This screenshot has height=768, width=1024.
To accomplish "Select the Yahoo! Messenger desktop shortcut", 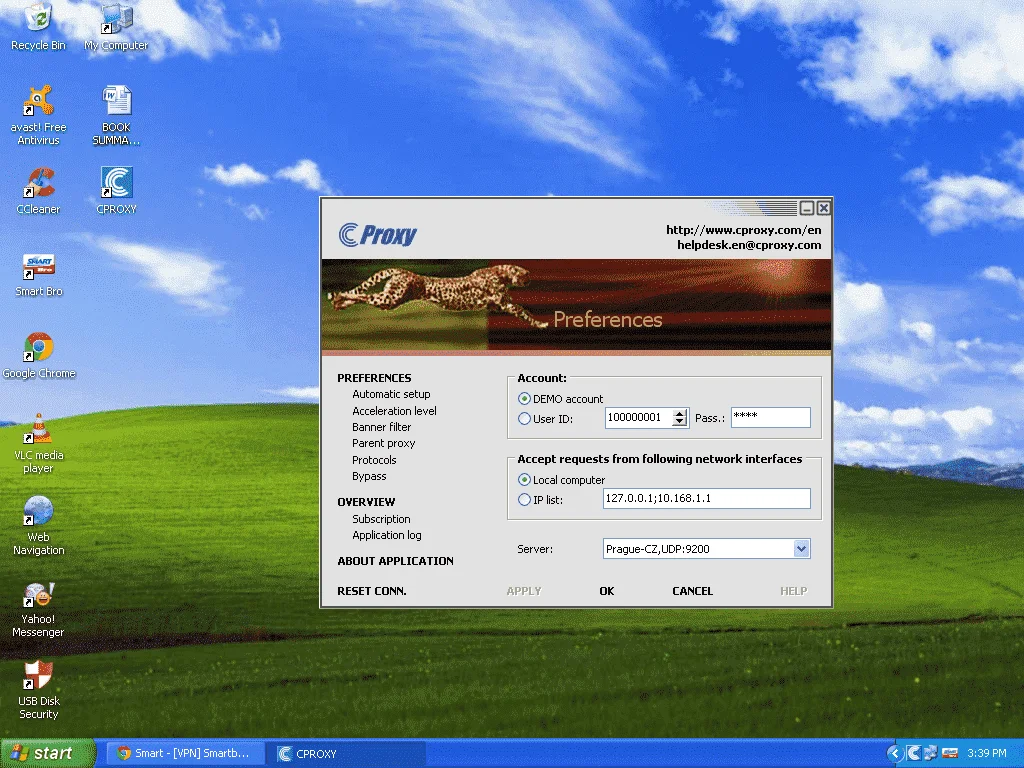I will tap(39, 609).
